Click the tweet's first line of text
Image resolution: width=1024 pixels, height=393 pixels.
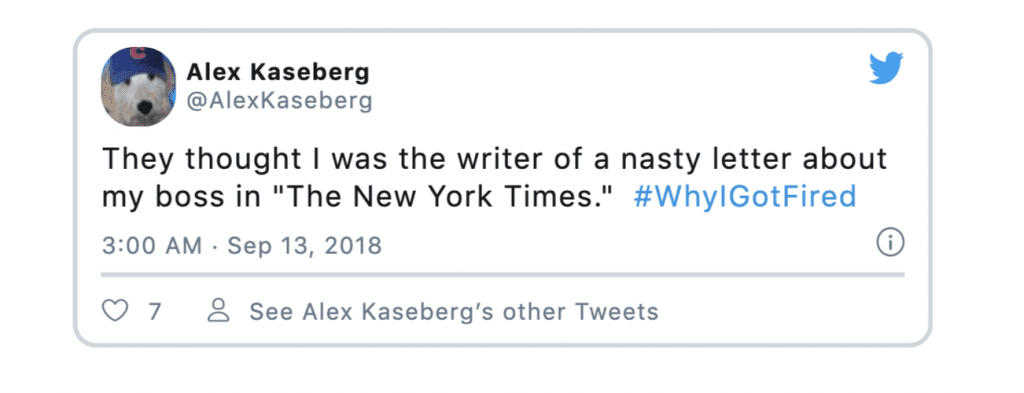(x=494, y=159)
